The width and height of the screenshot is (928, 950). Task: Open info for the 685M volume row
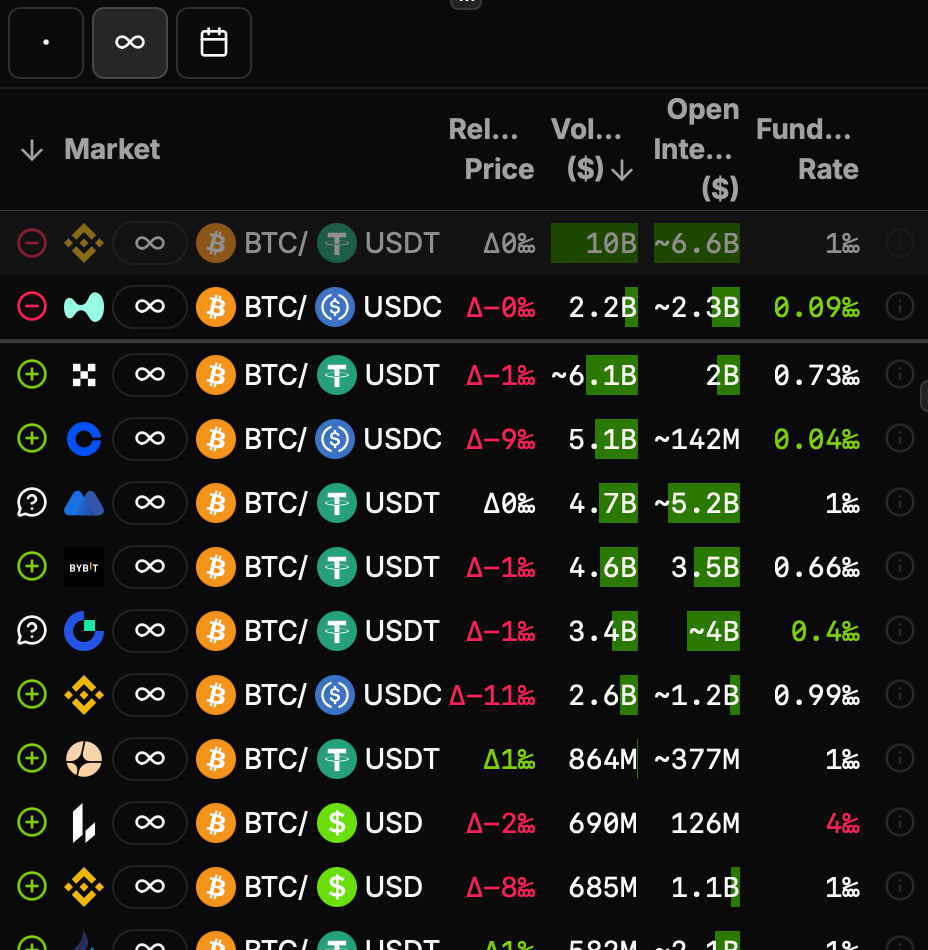click(900, 887)
